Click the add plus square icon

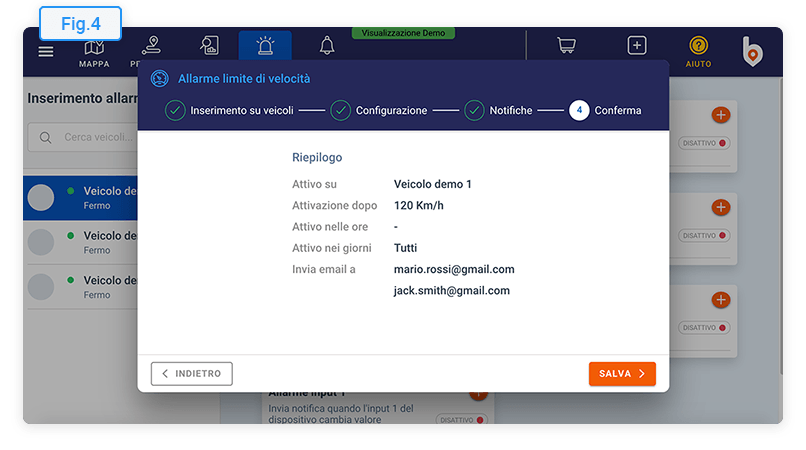click(637, 46)
